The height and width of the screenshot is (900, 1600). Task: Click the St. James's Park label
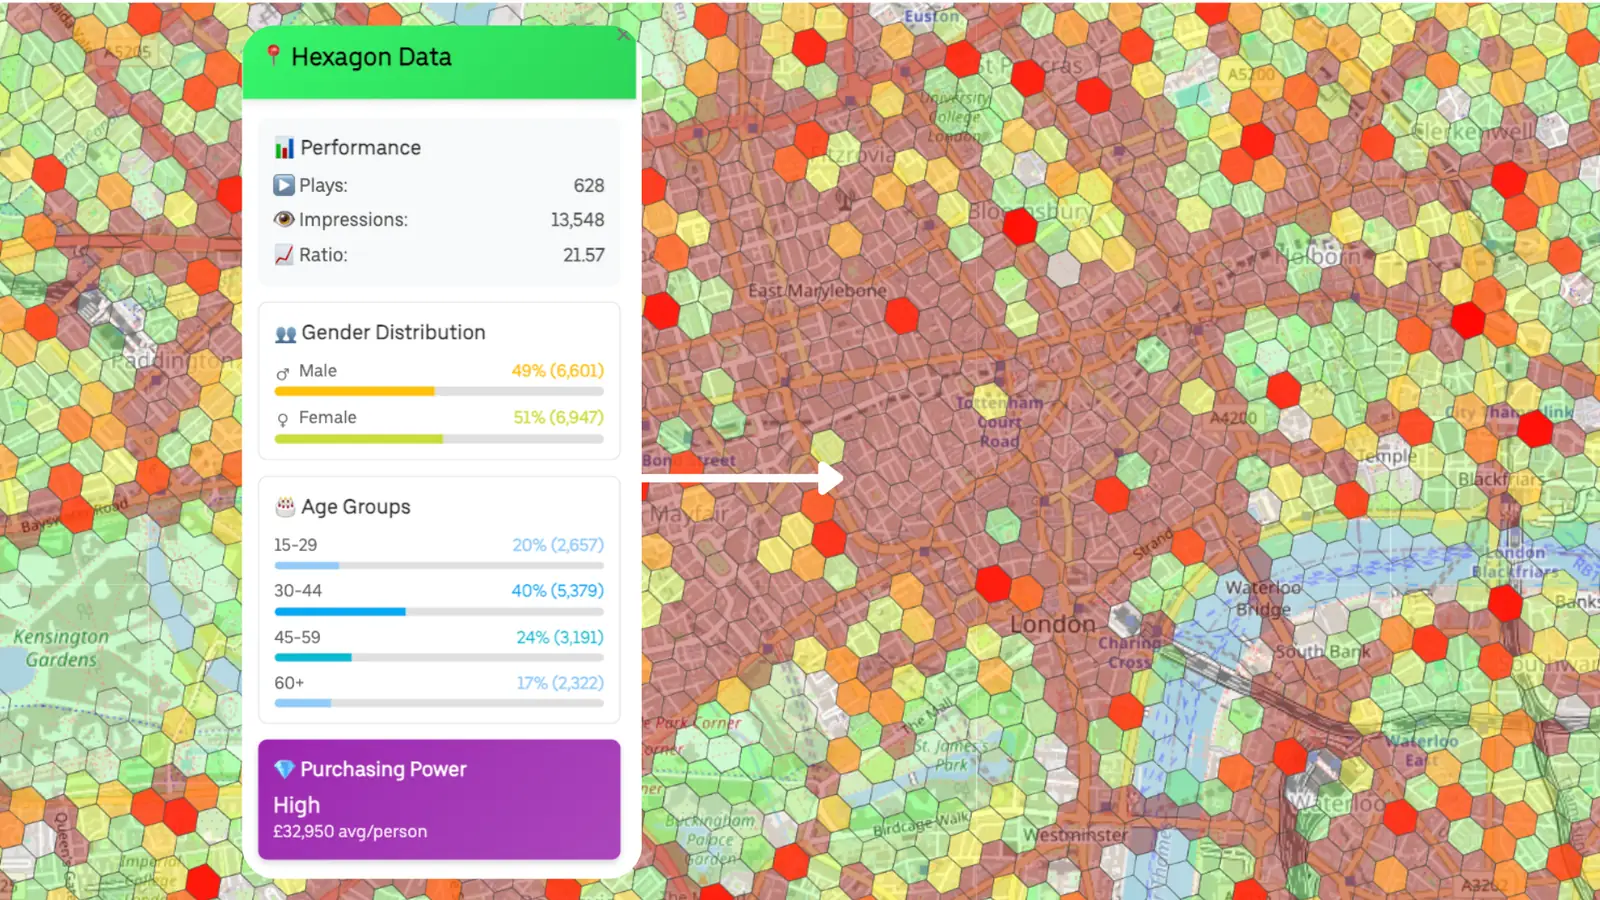point(950,755)
